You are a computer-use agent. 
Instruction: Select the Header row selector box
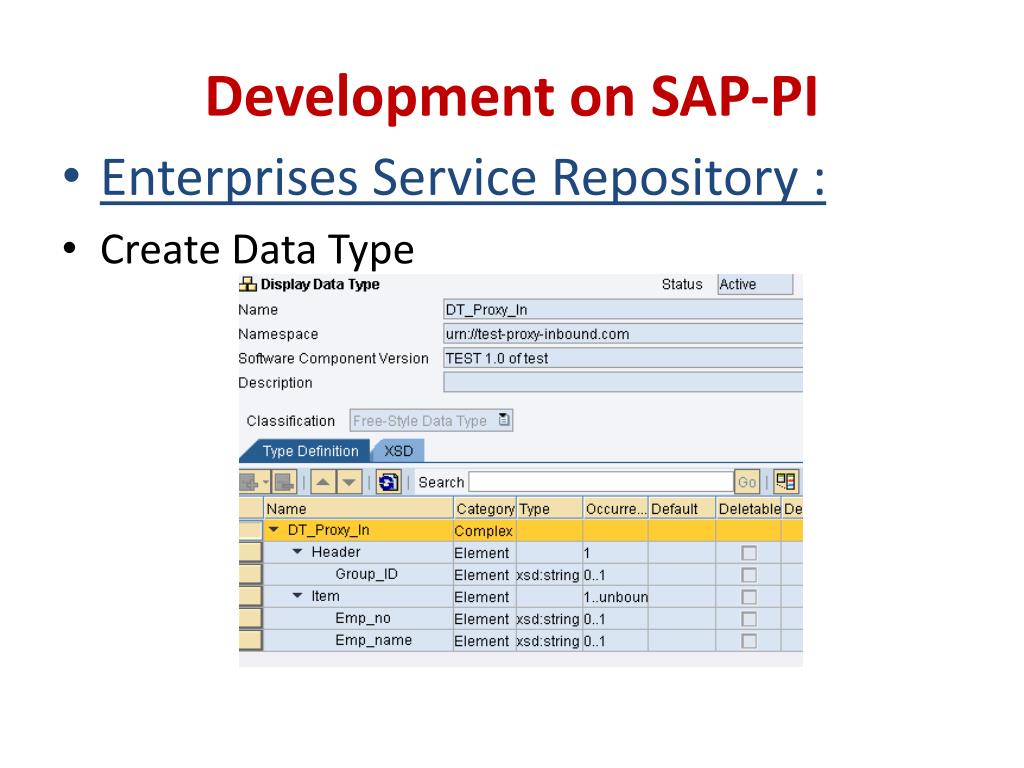click(251, 552)
